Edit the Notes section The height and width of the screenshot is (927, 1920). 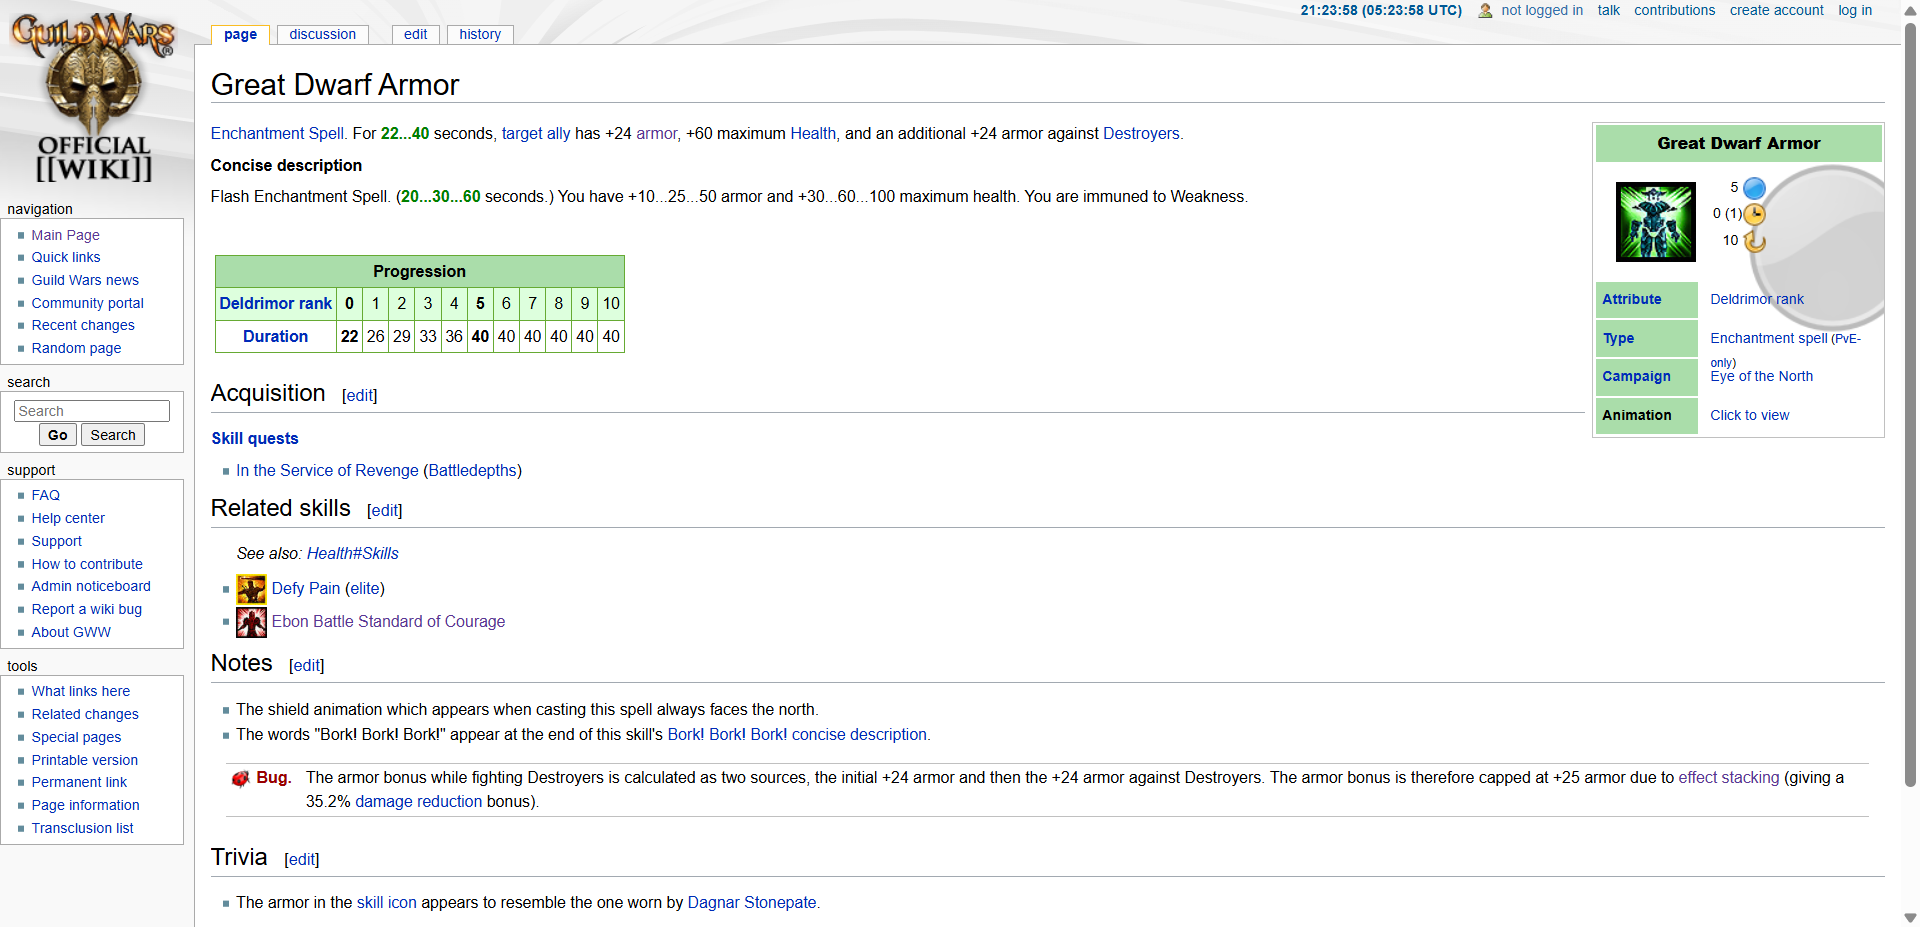[x=307, y=666]
